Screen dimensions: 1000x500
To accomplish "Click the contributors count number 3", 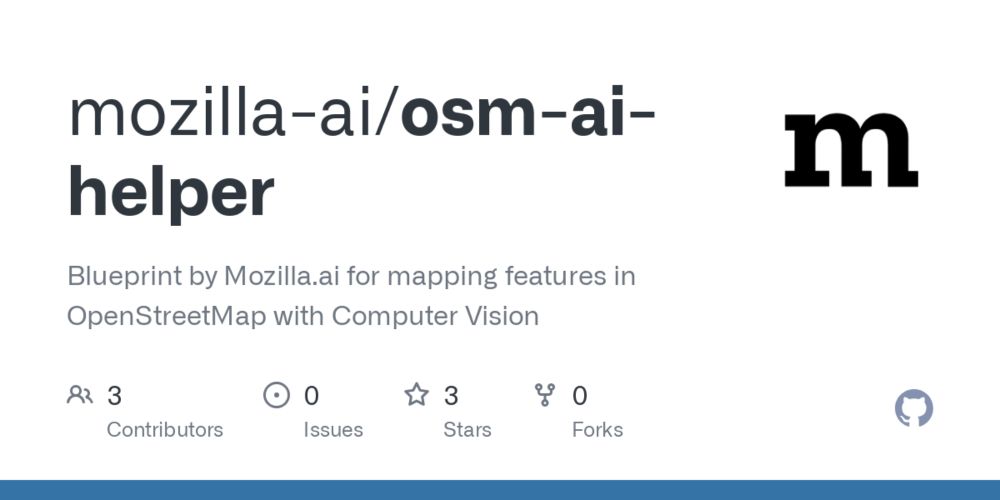I will [x=114, y=396].
